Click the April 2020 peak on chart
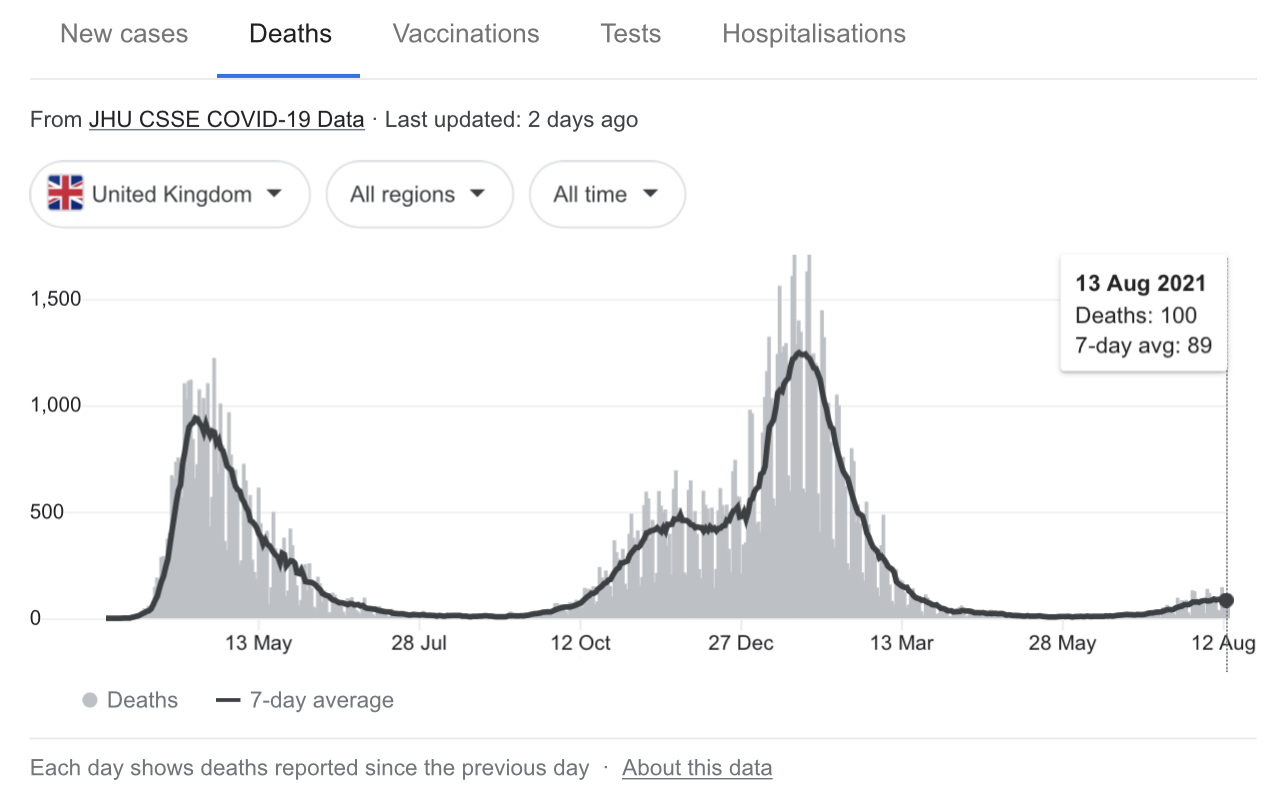 click(x=197, y=418)
